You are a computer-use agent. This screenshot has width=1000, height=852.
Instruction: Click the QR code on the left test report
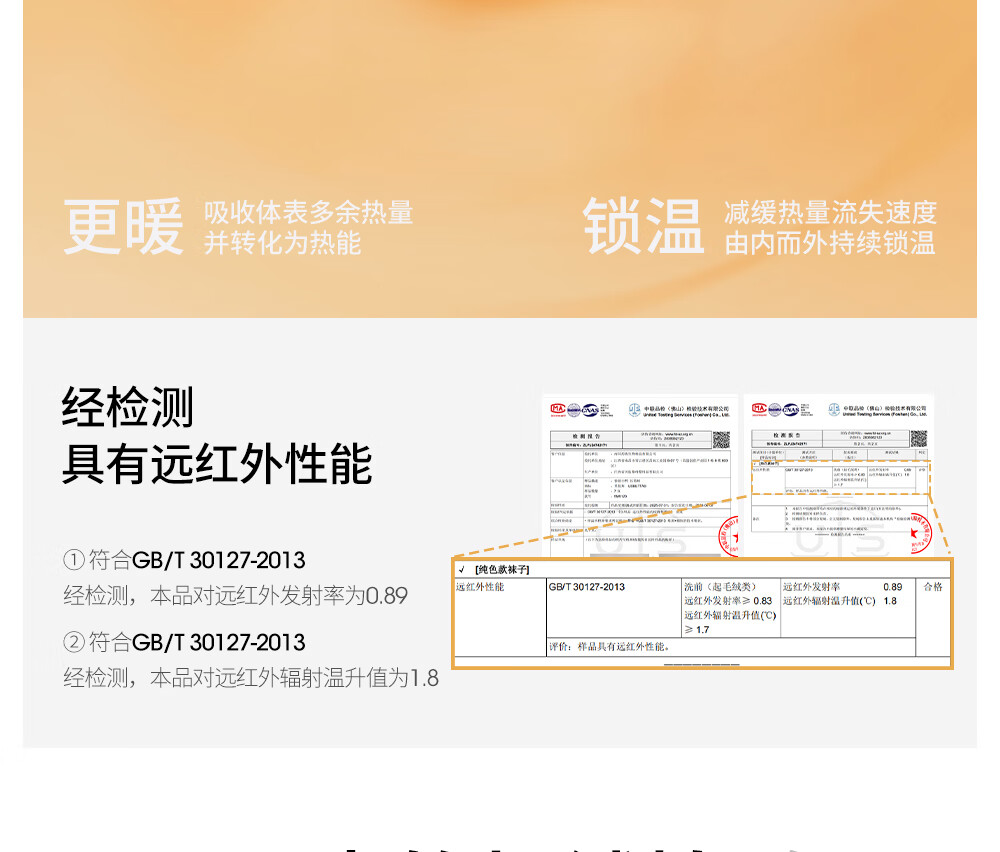[x=720, y=438]
